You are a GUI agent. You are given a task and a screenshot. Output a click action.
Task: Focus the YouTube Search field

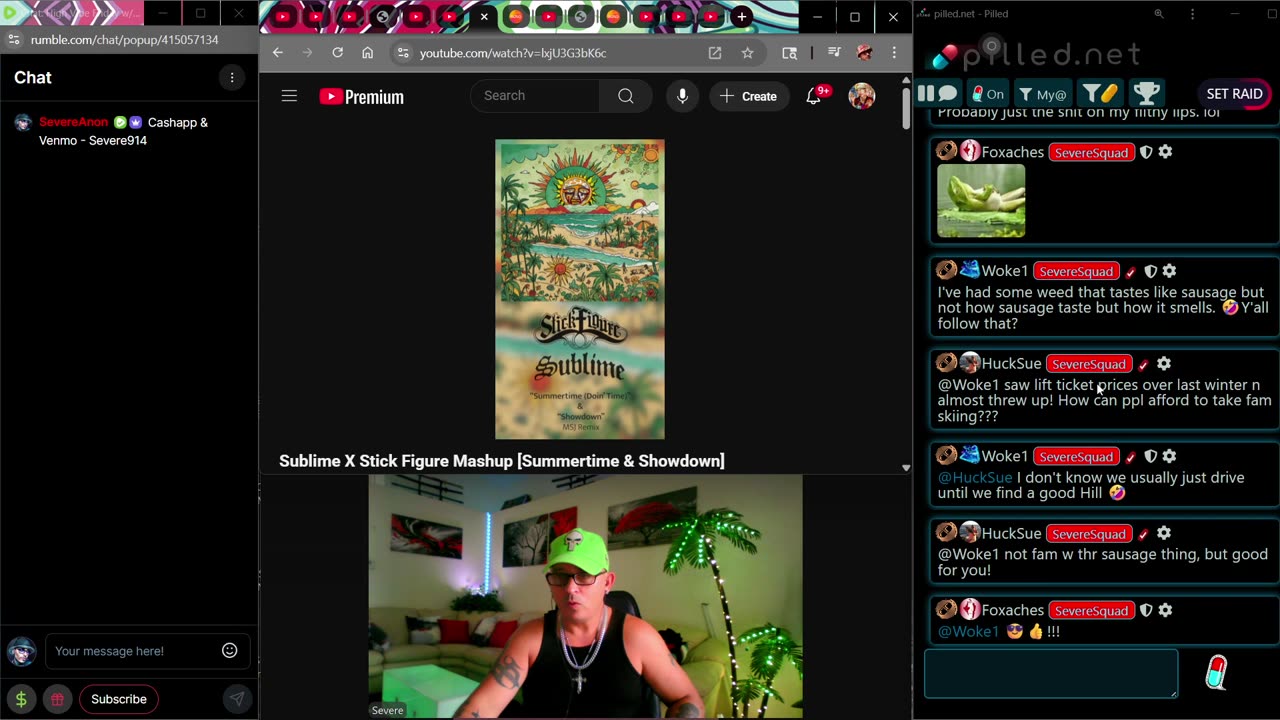click(535, 96)
